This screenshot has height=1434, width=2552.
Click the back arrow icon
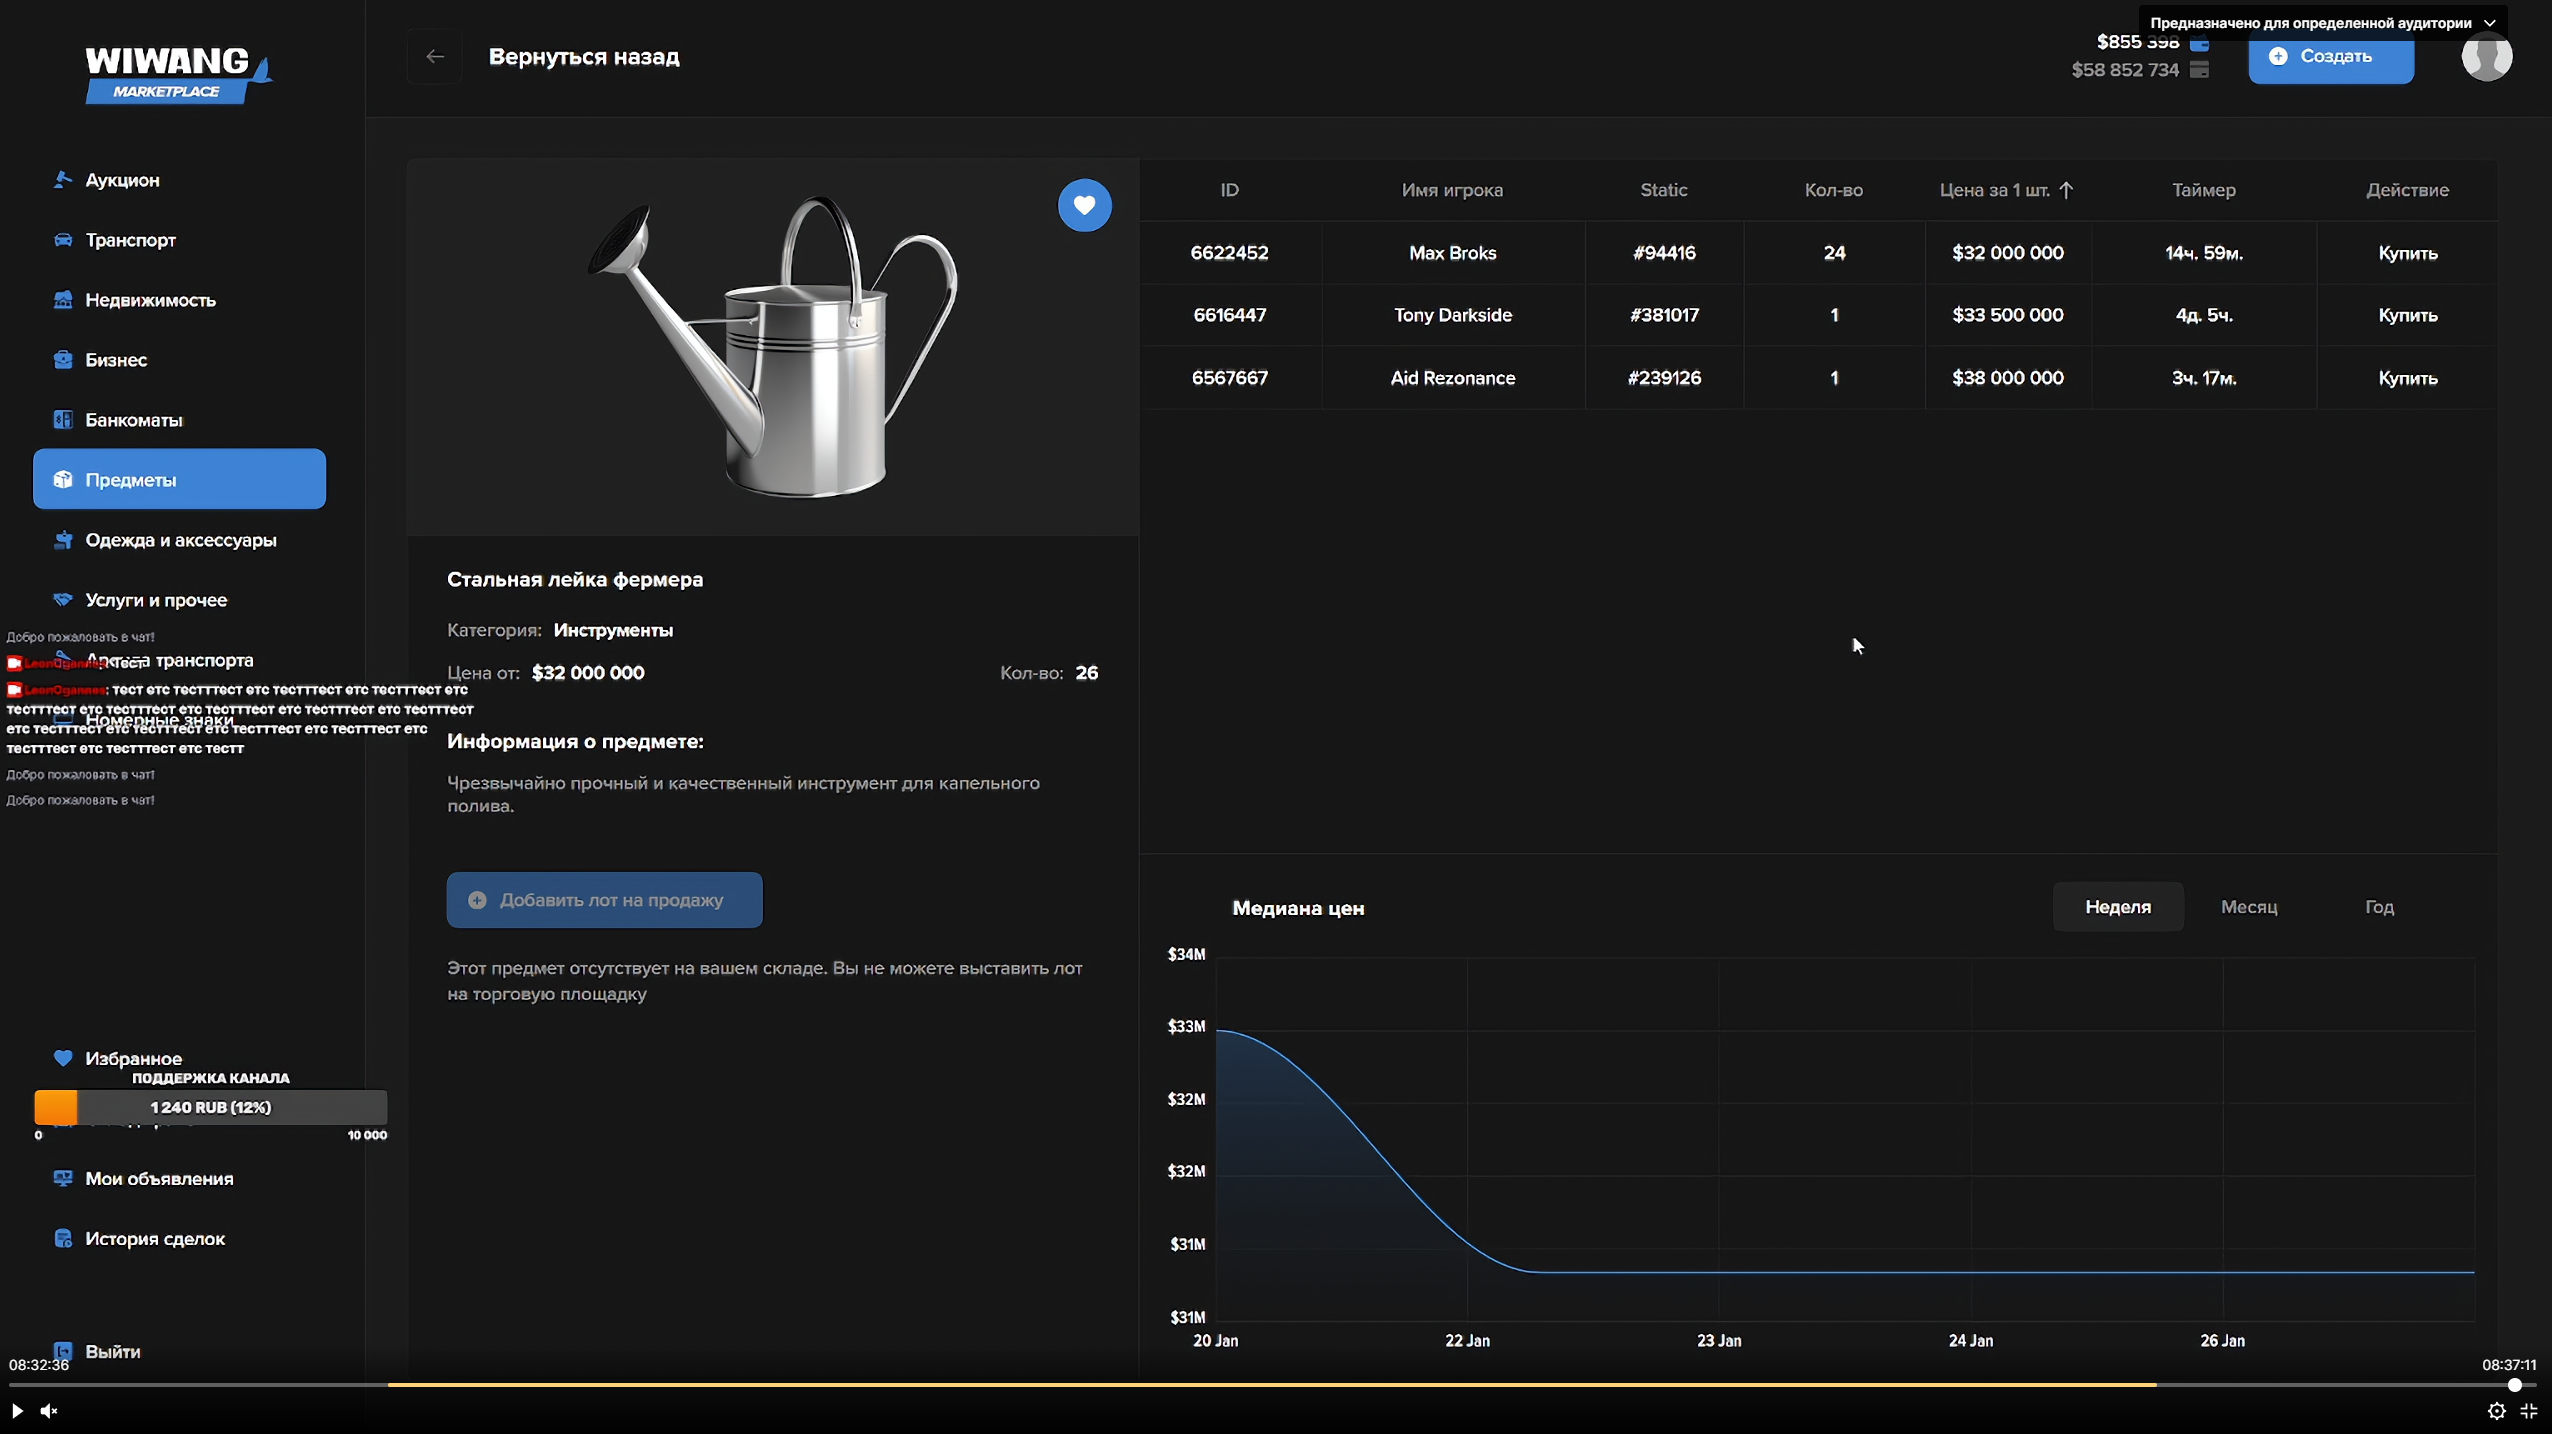(434, 57)
